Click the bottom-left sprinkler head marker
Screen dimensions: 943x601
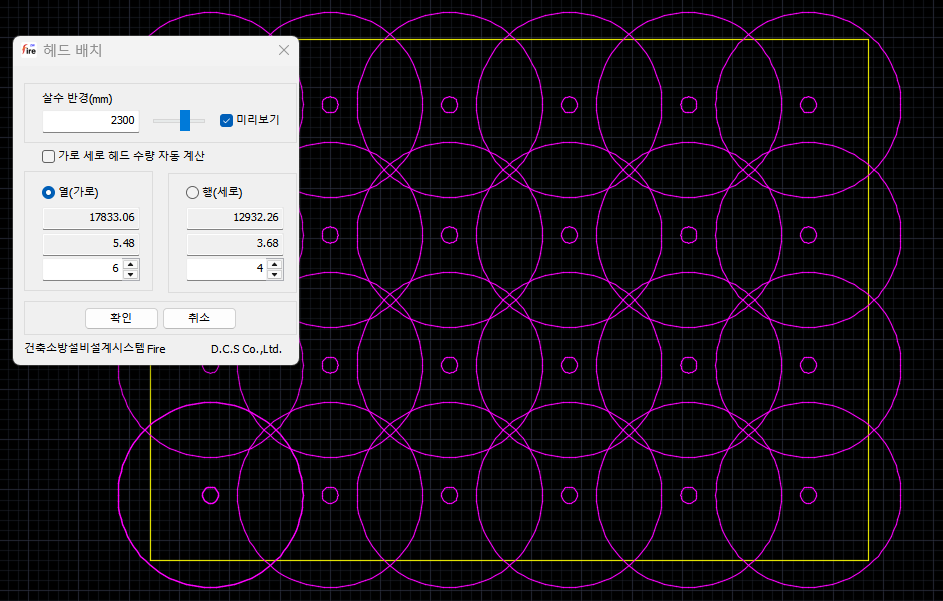(210, 495)
